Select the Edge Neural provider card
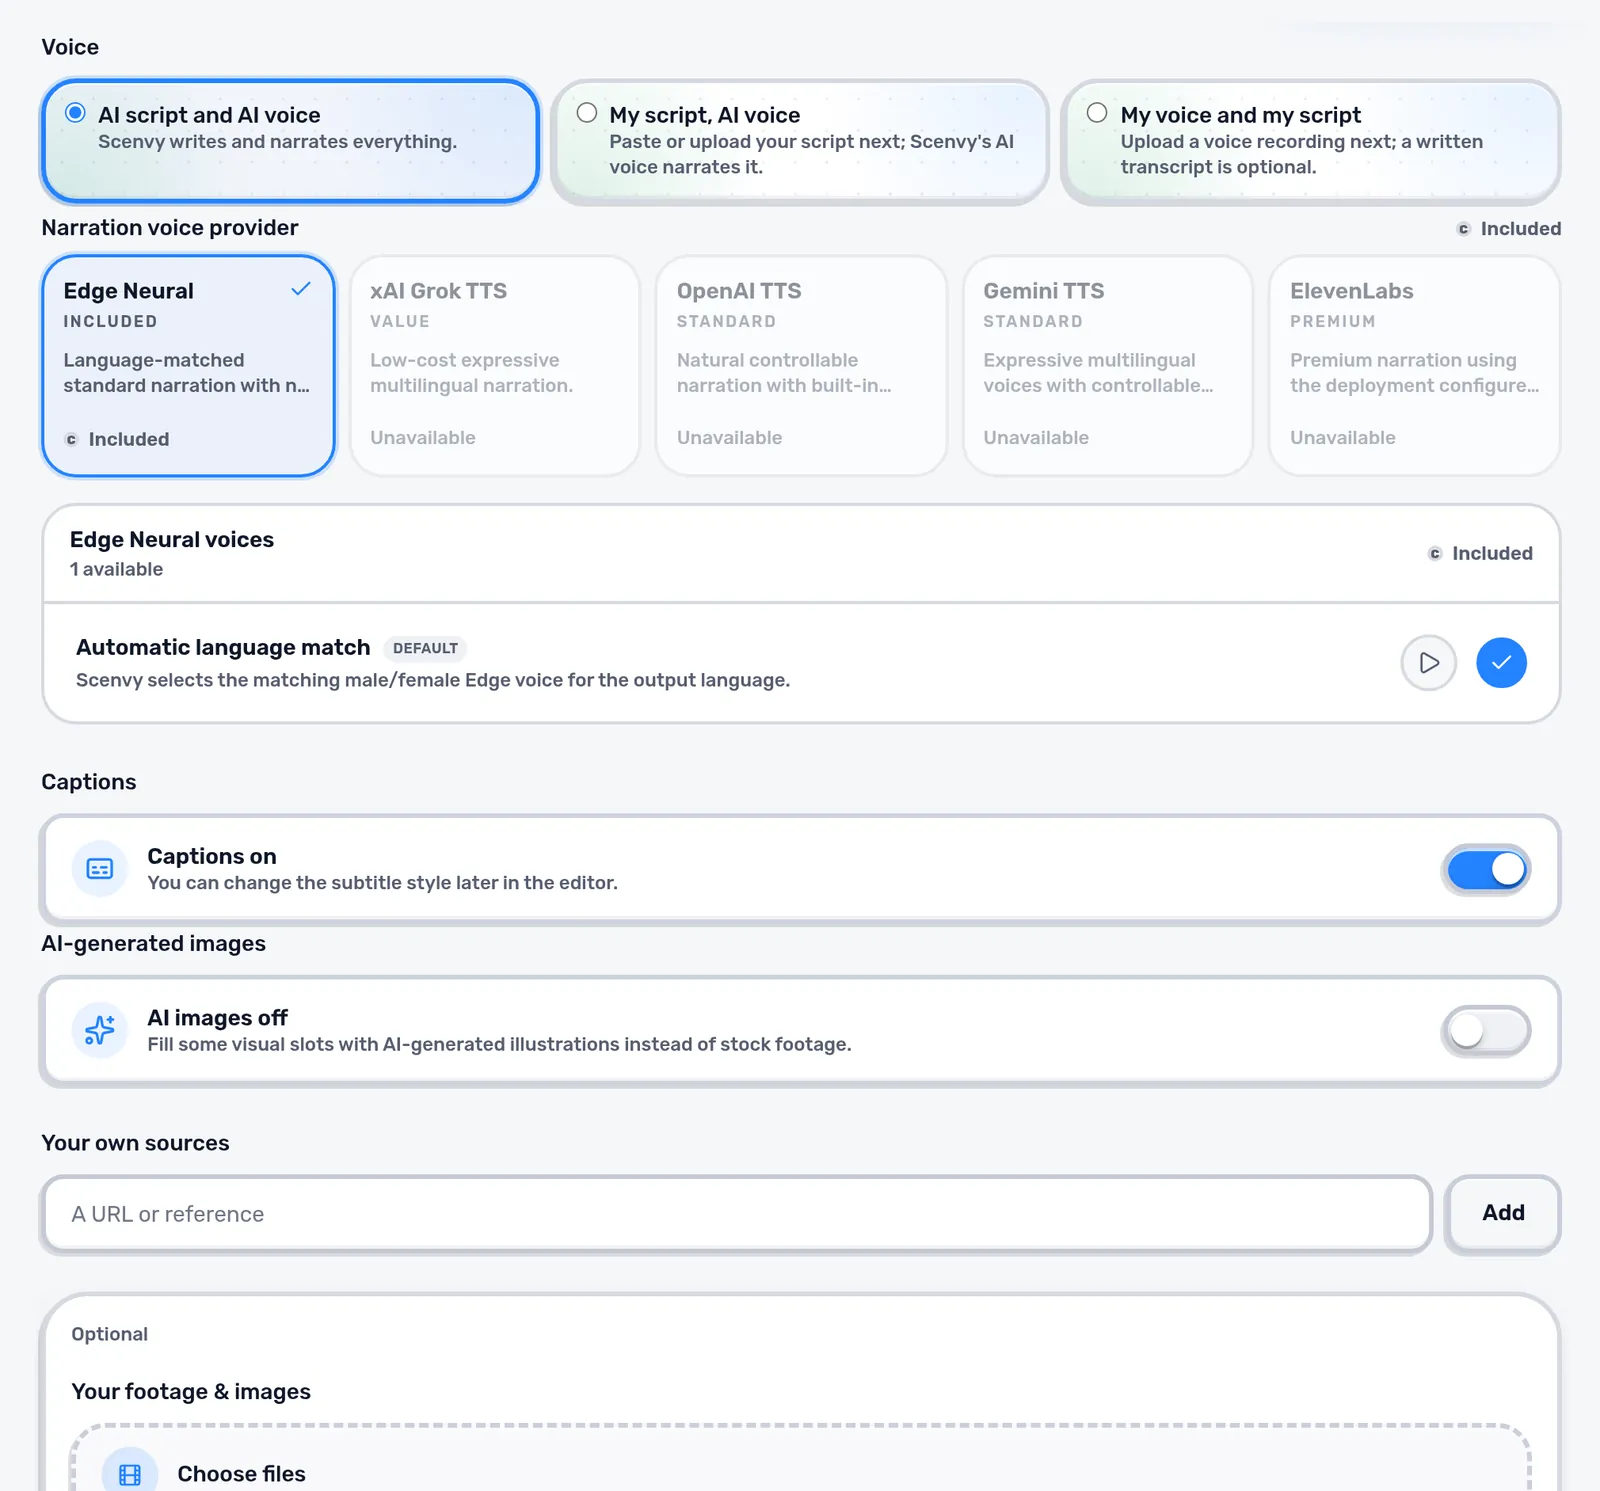Screen dimensions: 1600x1491 tap(188, 366)
